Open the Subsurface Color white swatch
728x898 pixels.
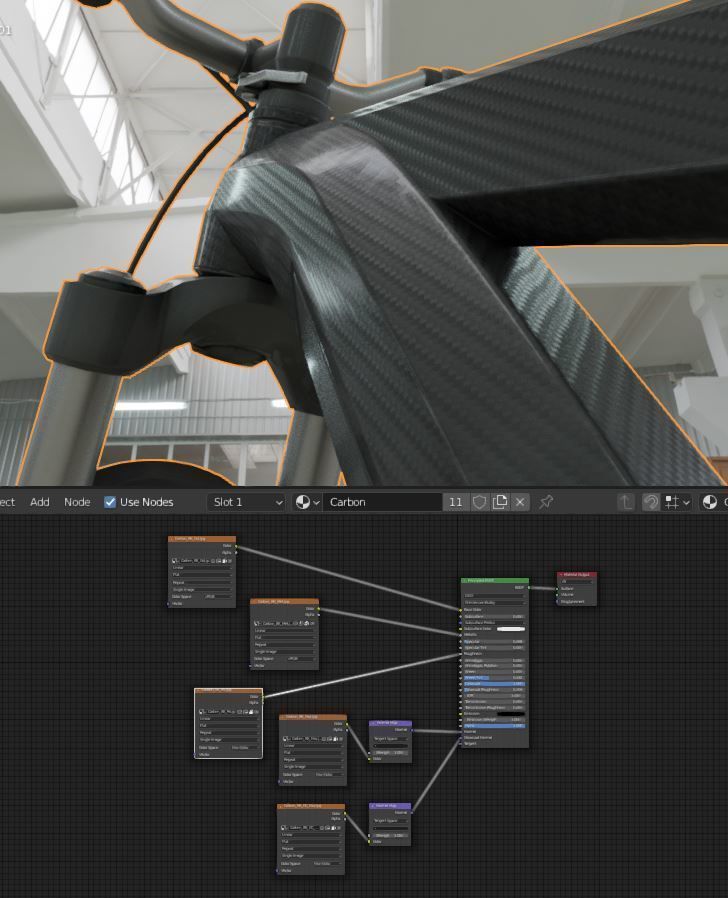[511, 629]
